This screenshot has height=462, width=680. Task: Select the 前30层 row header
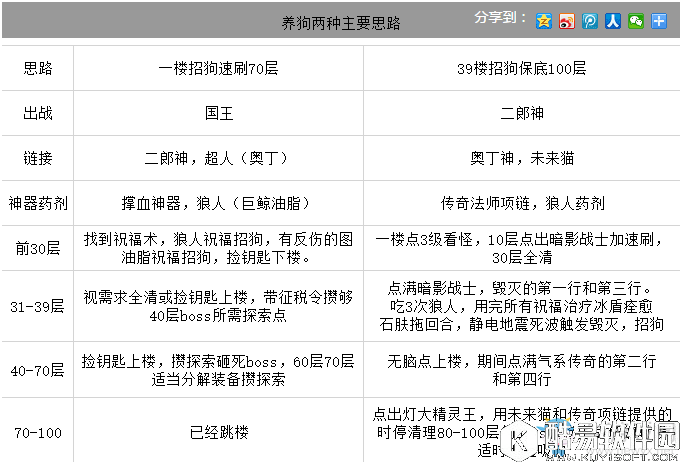coord(38,248)
